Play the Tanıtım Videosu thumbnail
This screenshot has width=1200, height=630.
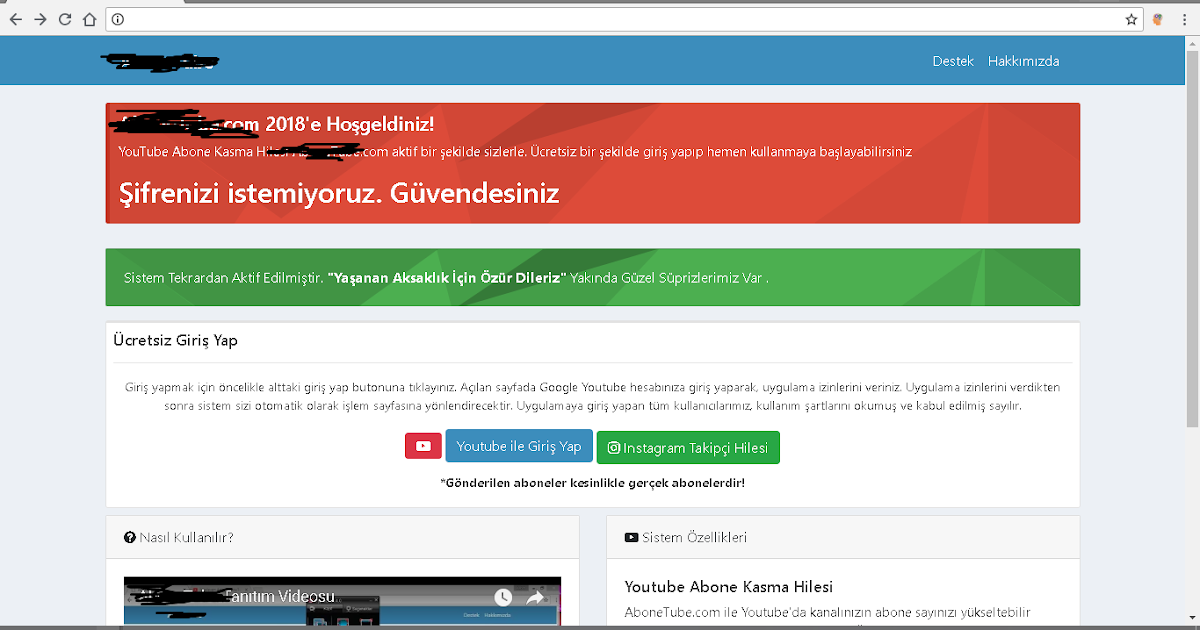[x=342, y=603]
